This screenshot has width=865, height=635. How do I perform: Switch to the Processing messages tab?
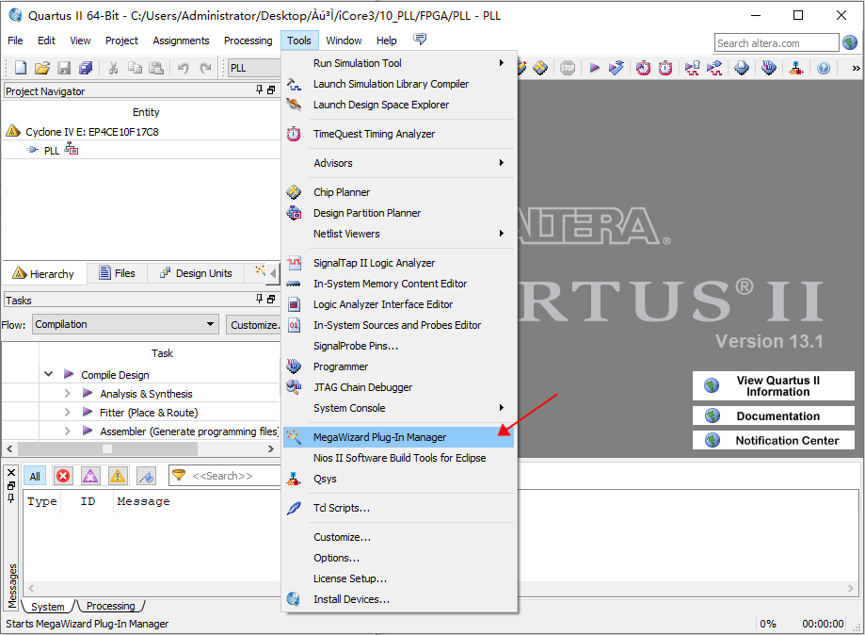click(110, 606)
